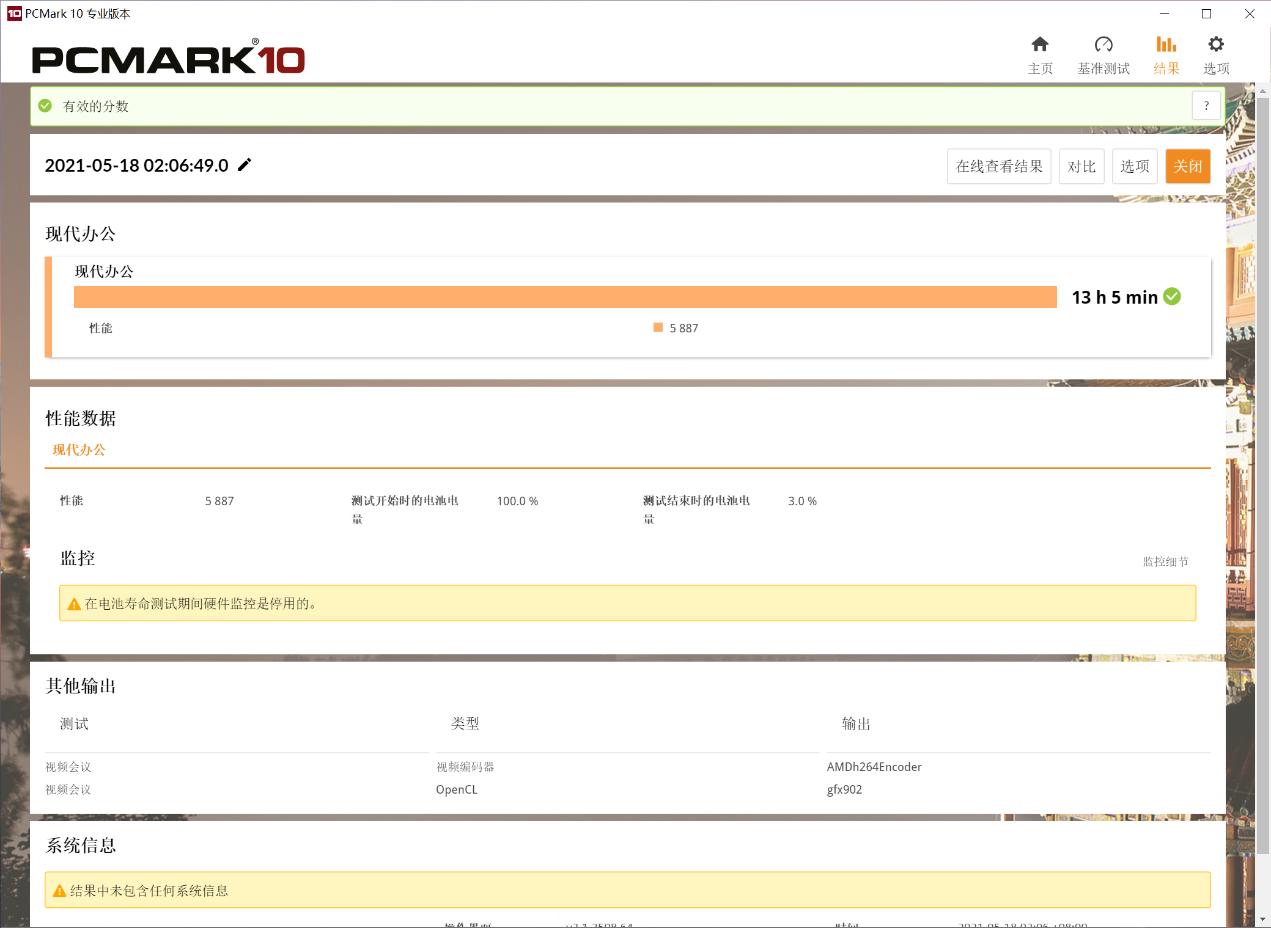Click the 选项 button next to 对比
This screenshot has width=1271, height=928.
click(x=1135, y=166)
